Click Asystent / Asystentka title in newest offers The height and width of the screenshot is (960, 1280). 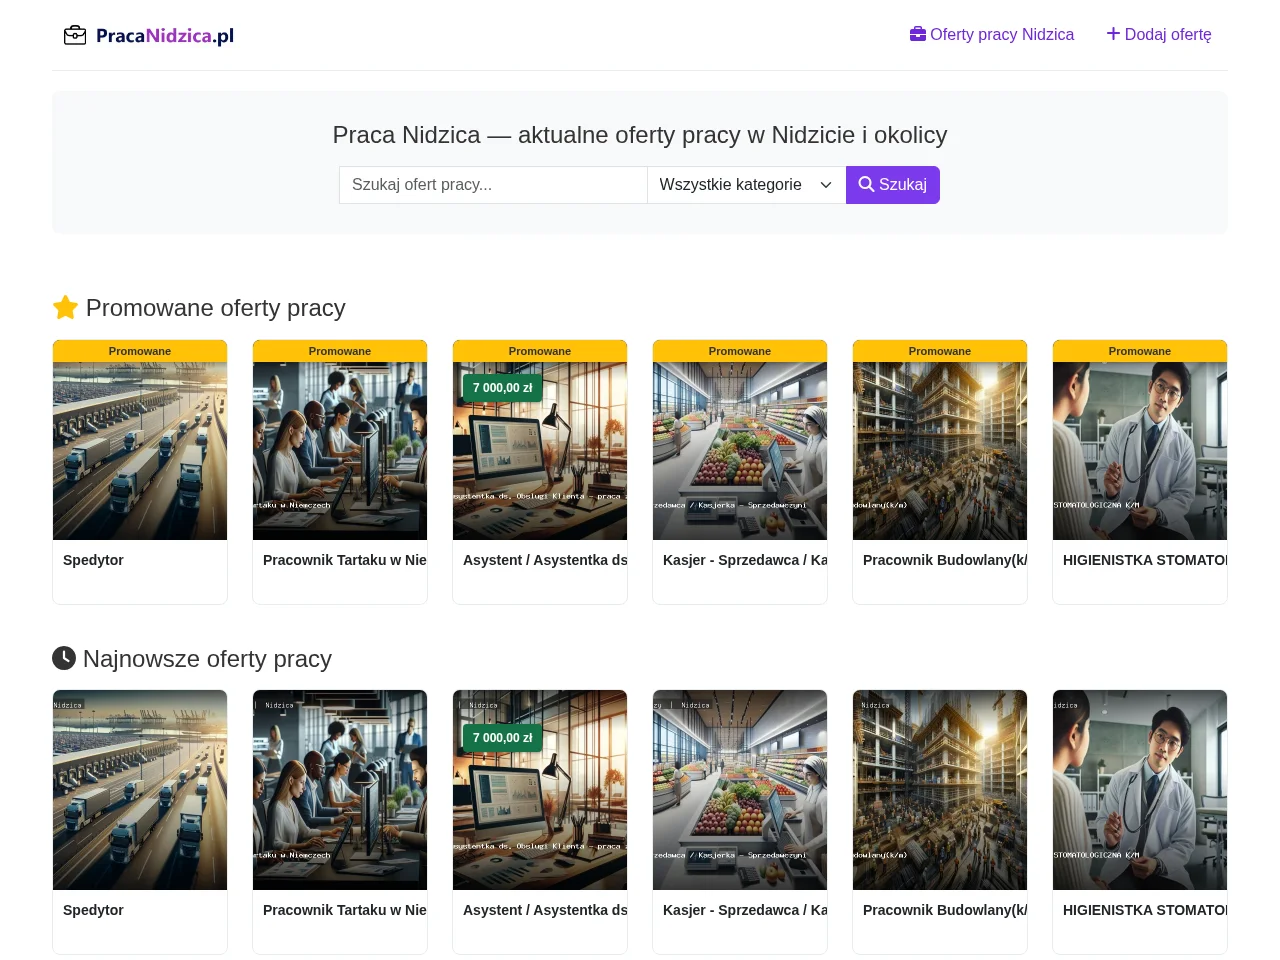click(x=545, y=910)
